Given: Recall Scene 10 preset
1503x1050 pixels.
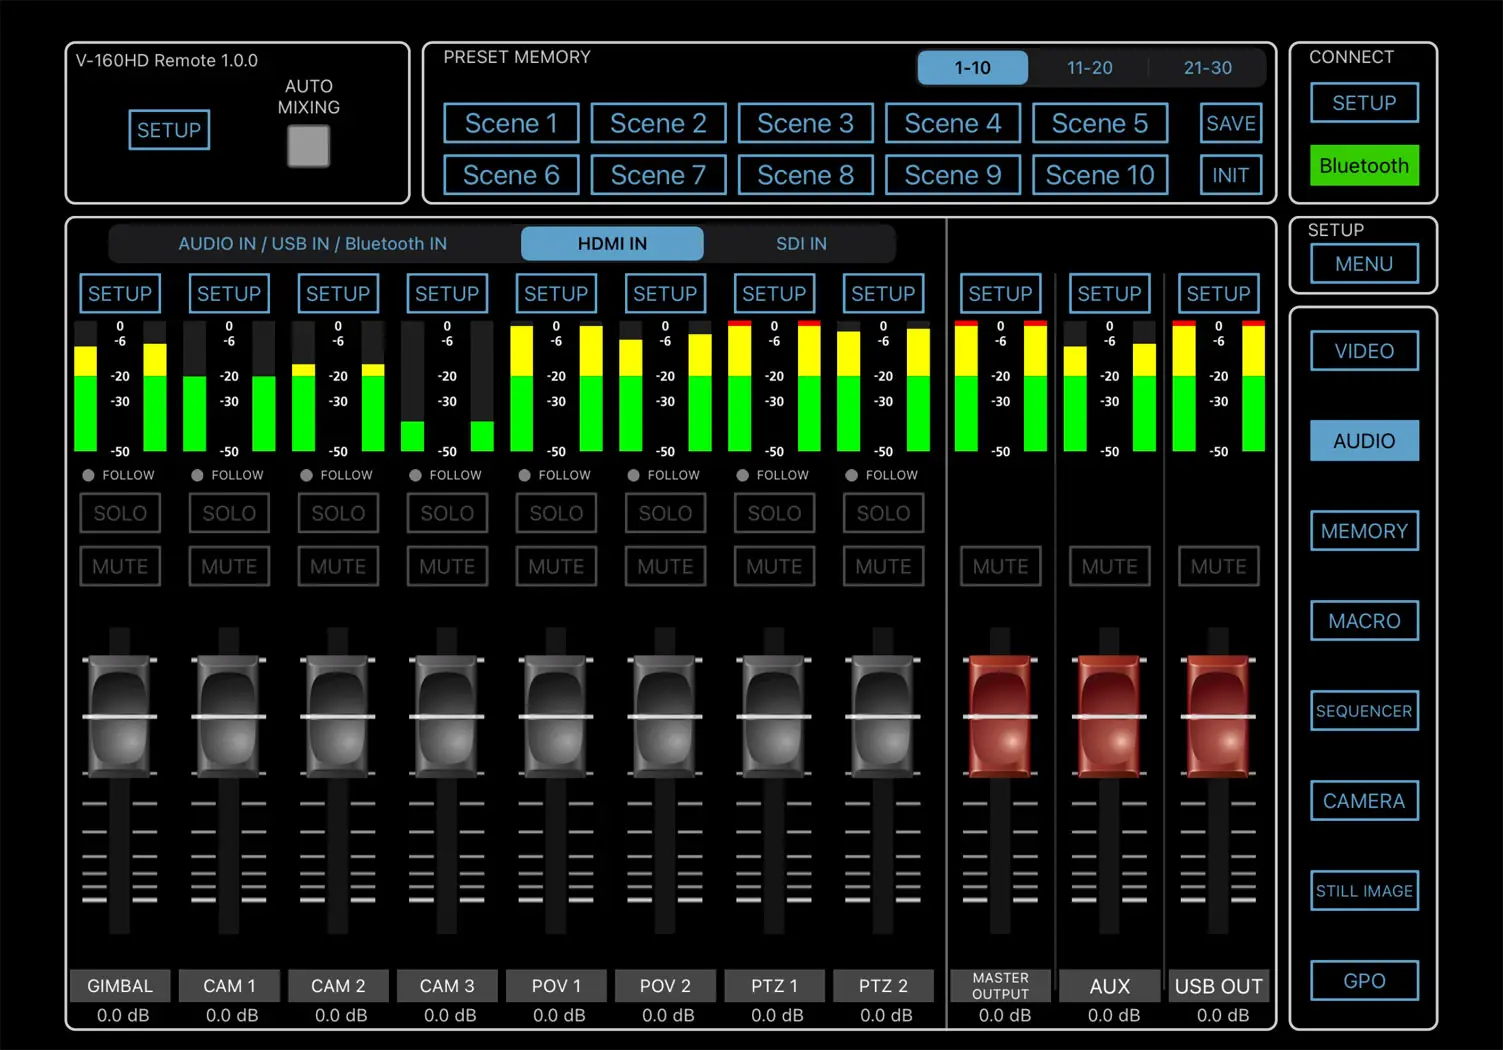Looking at the screenshot, I should click(1100, 175).
